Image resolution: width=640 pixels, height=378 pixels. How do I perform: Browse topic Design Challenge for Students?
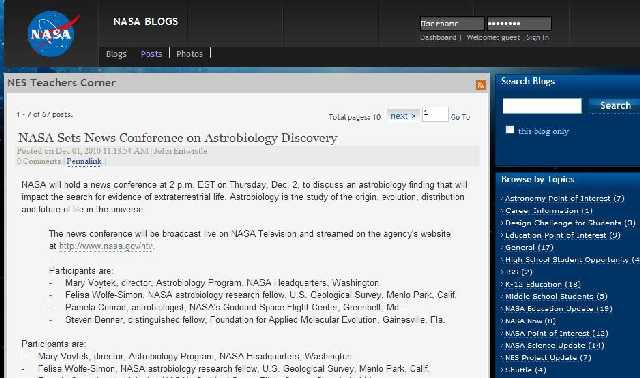[570, 223]
